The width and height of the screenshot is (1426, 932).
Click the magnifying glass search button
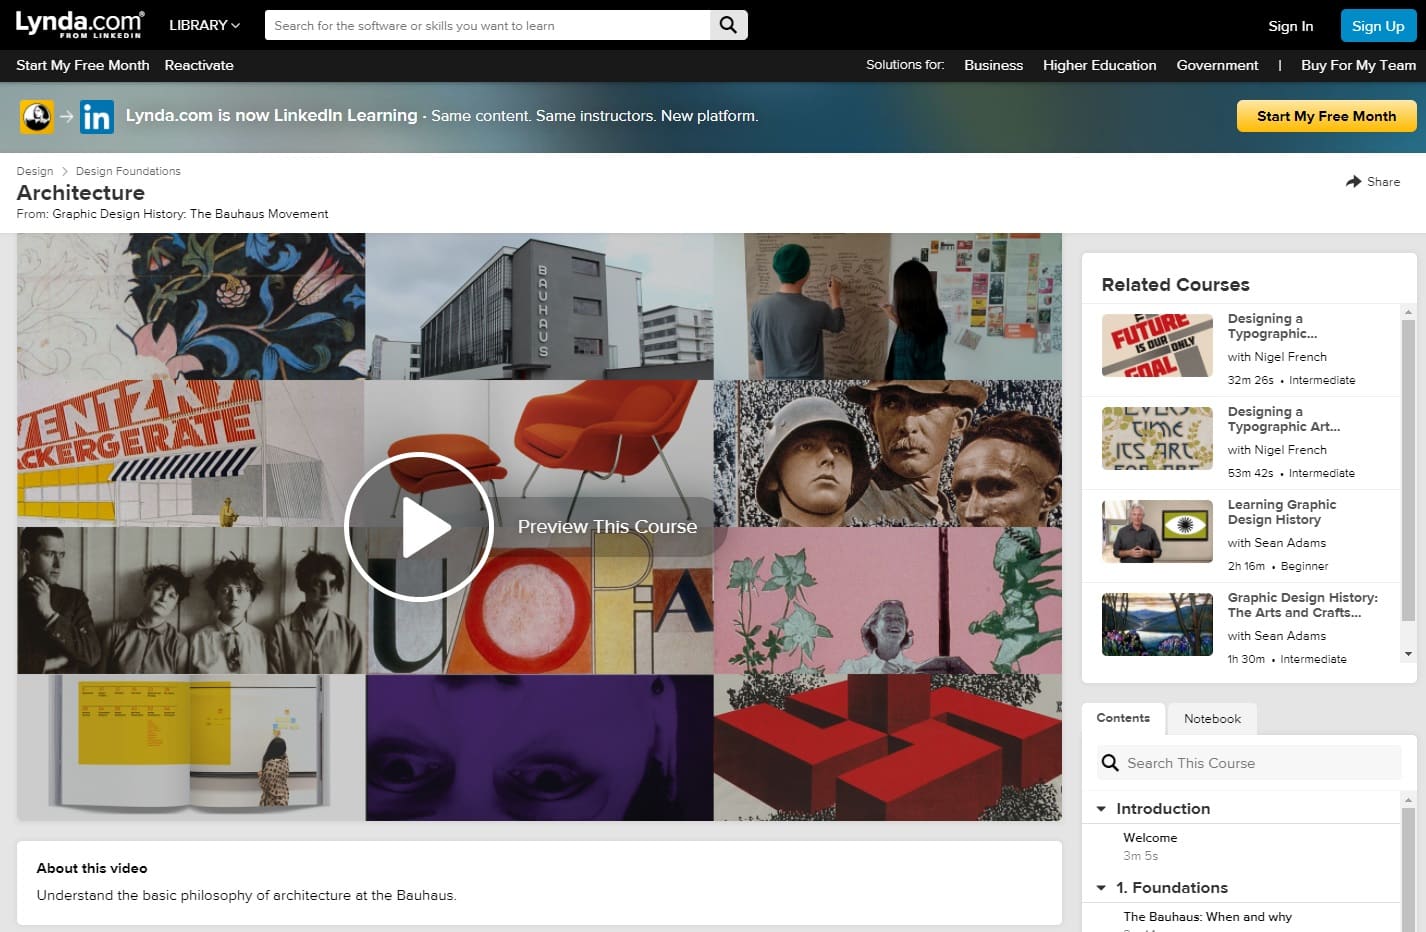(x=729, y=25)
